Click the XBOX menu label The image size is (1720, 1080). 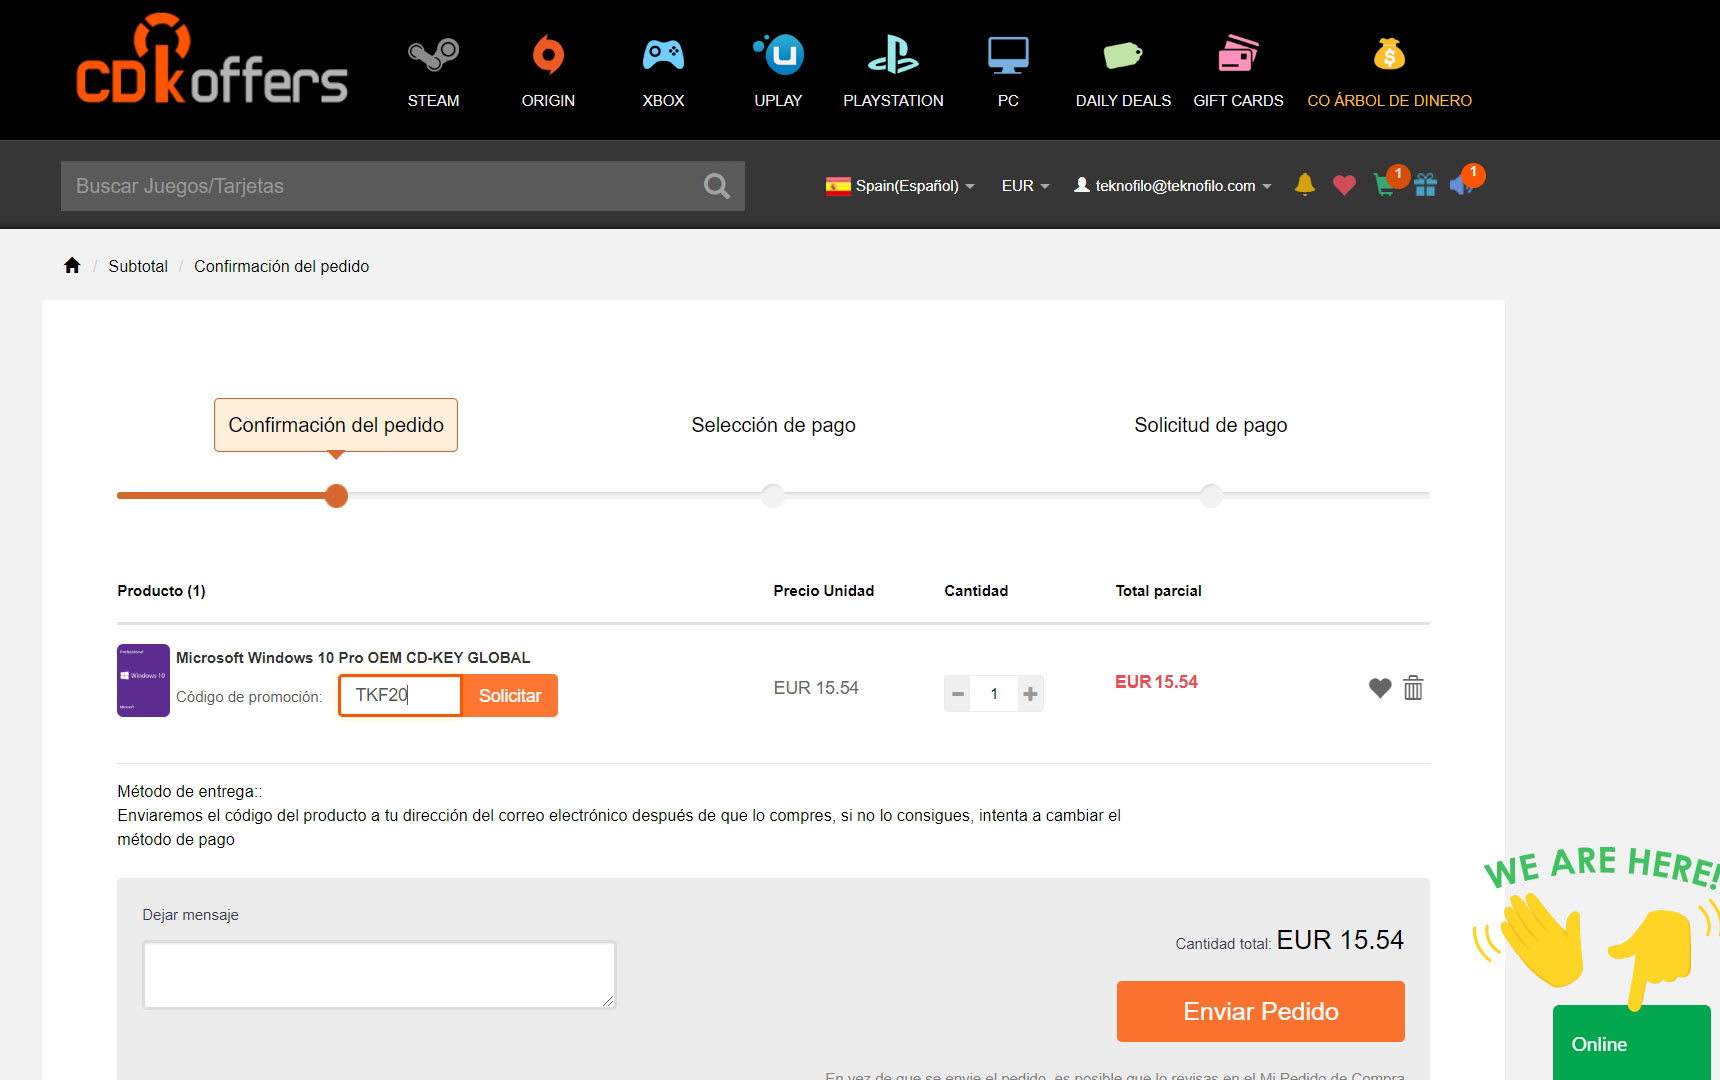click(663, 101)
